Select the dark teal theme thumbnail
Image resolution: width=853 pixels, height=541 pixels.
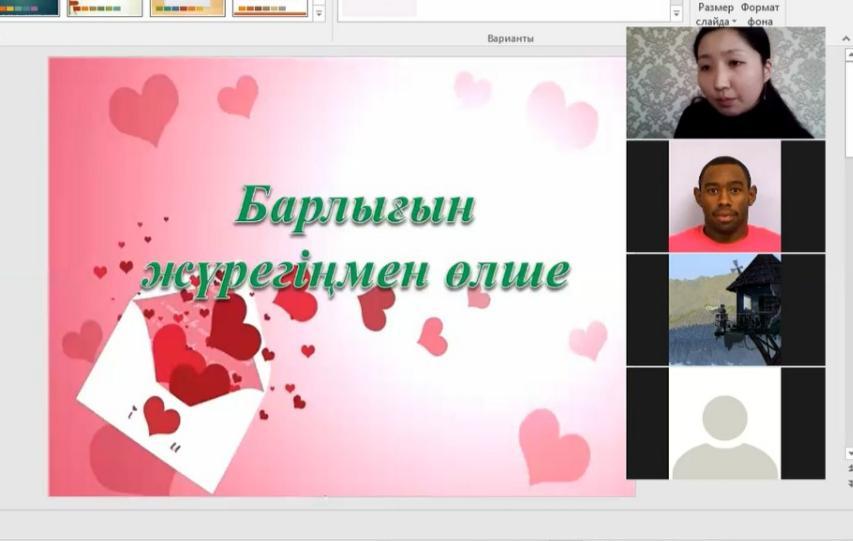click(x=29, y=8)
